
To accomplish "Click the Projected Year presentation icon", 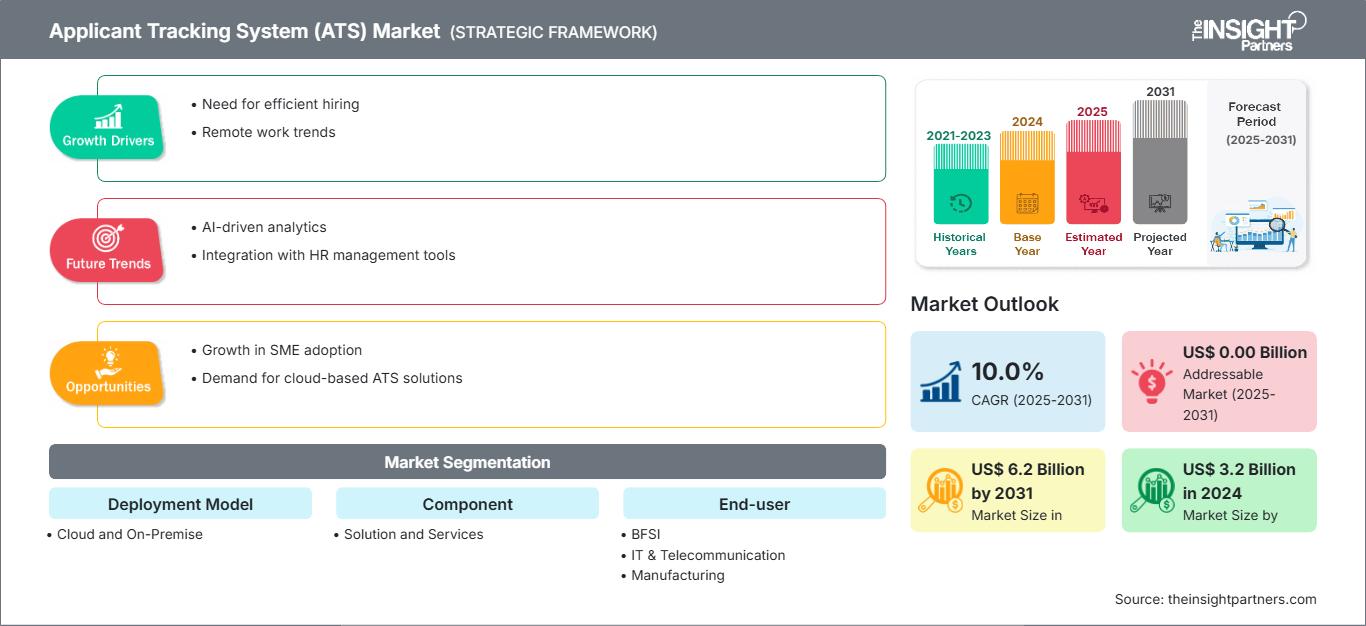I will click(1160, 204).
